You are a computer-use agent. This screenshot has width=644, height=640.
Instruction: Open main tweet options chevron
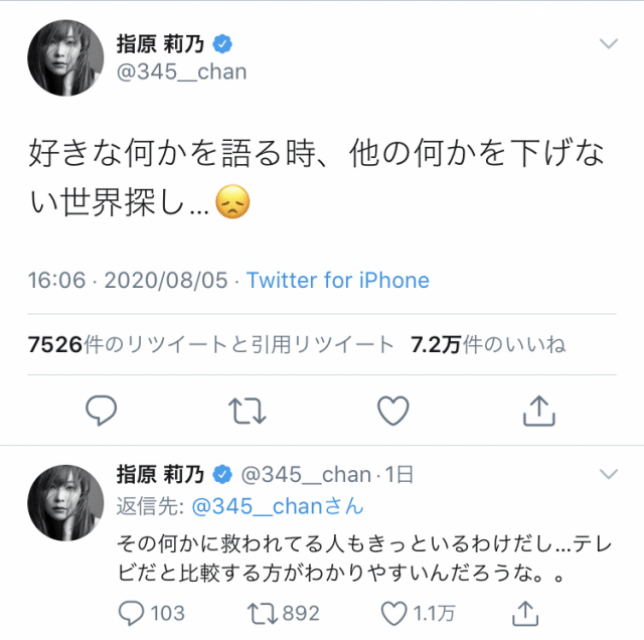(x=609, y=43)
